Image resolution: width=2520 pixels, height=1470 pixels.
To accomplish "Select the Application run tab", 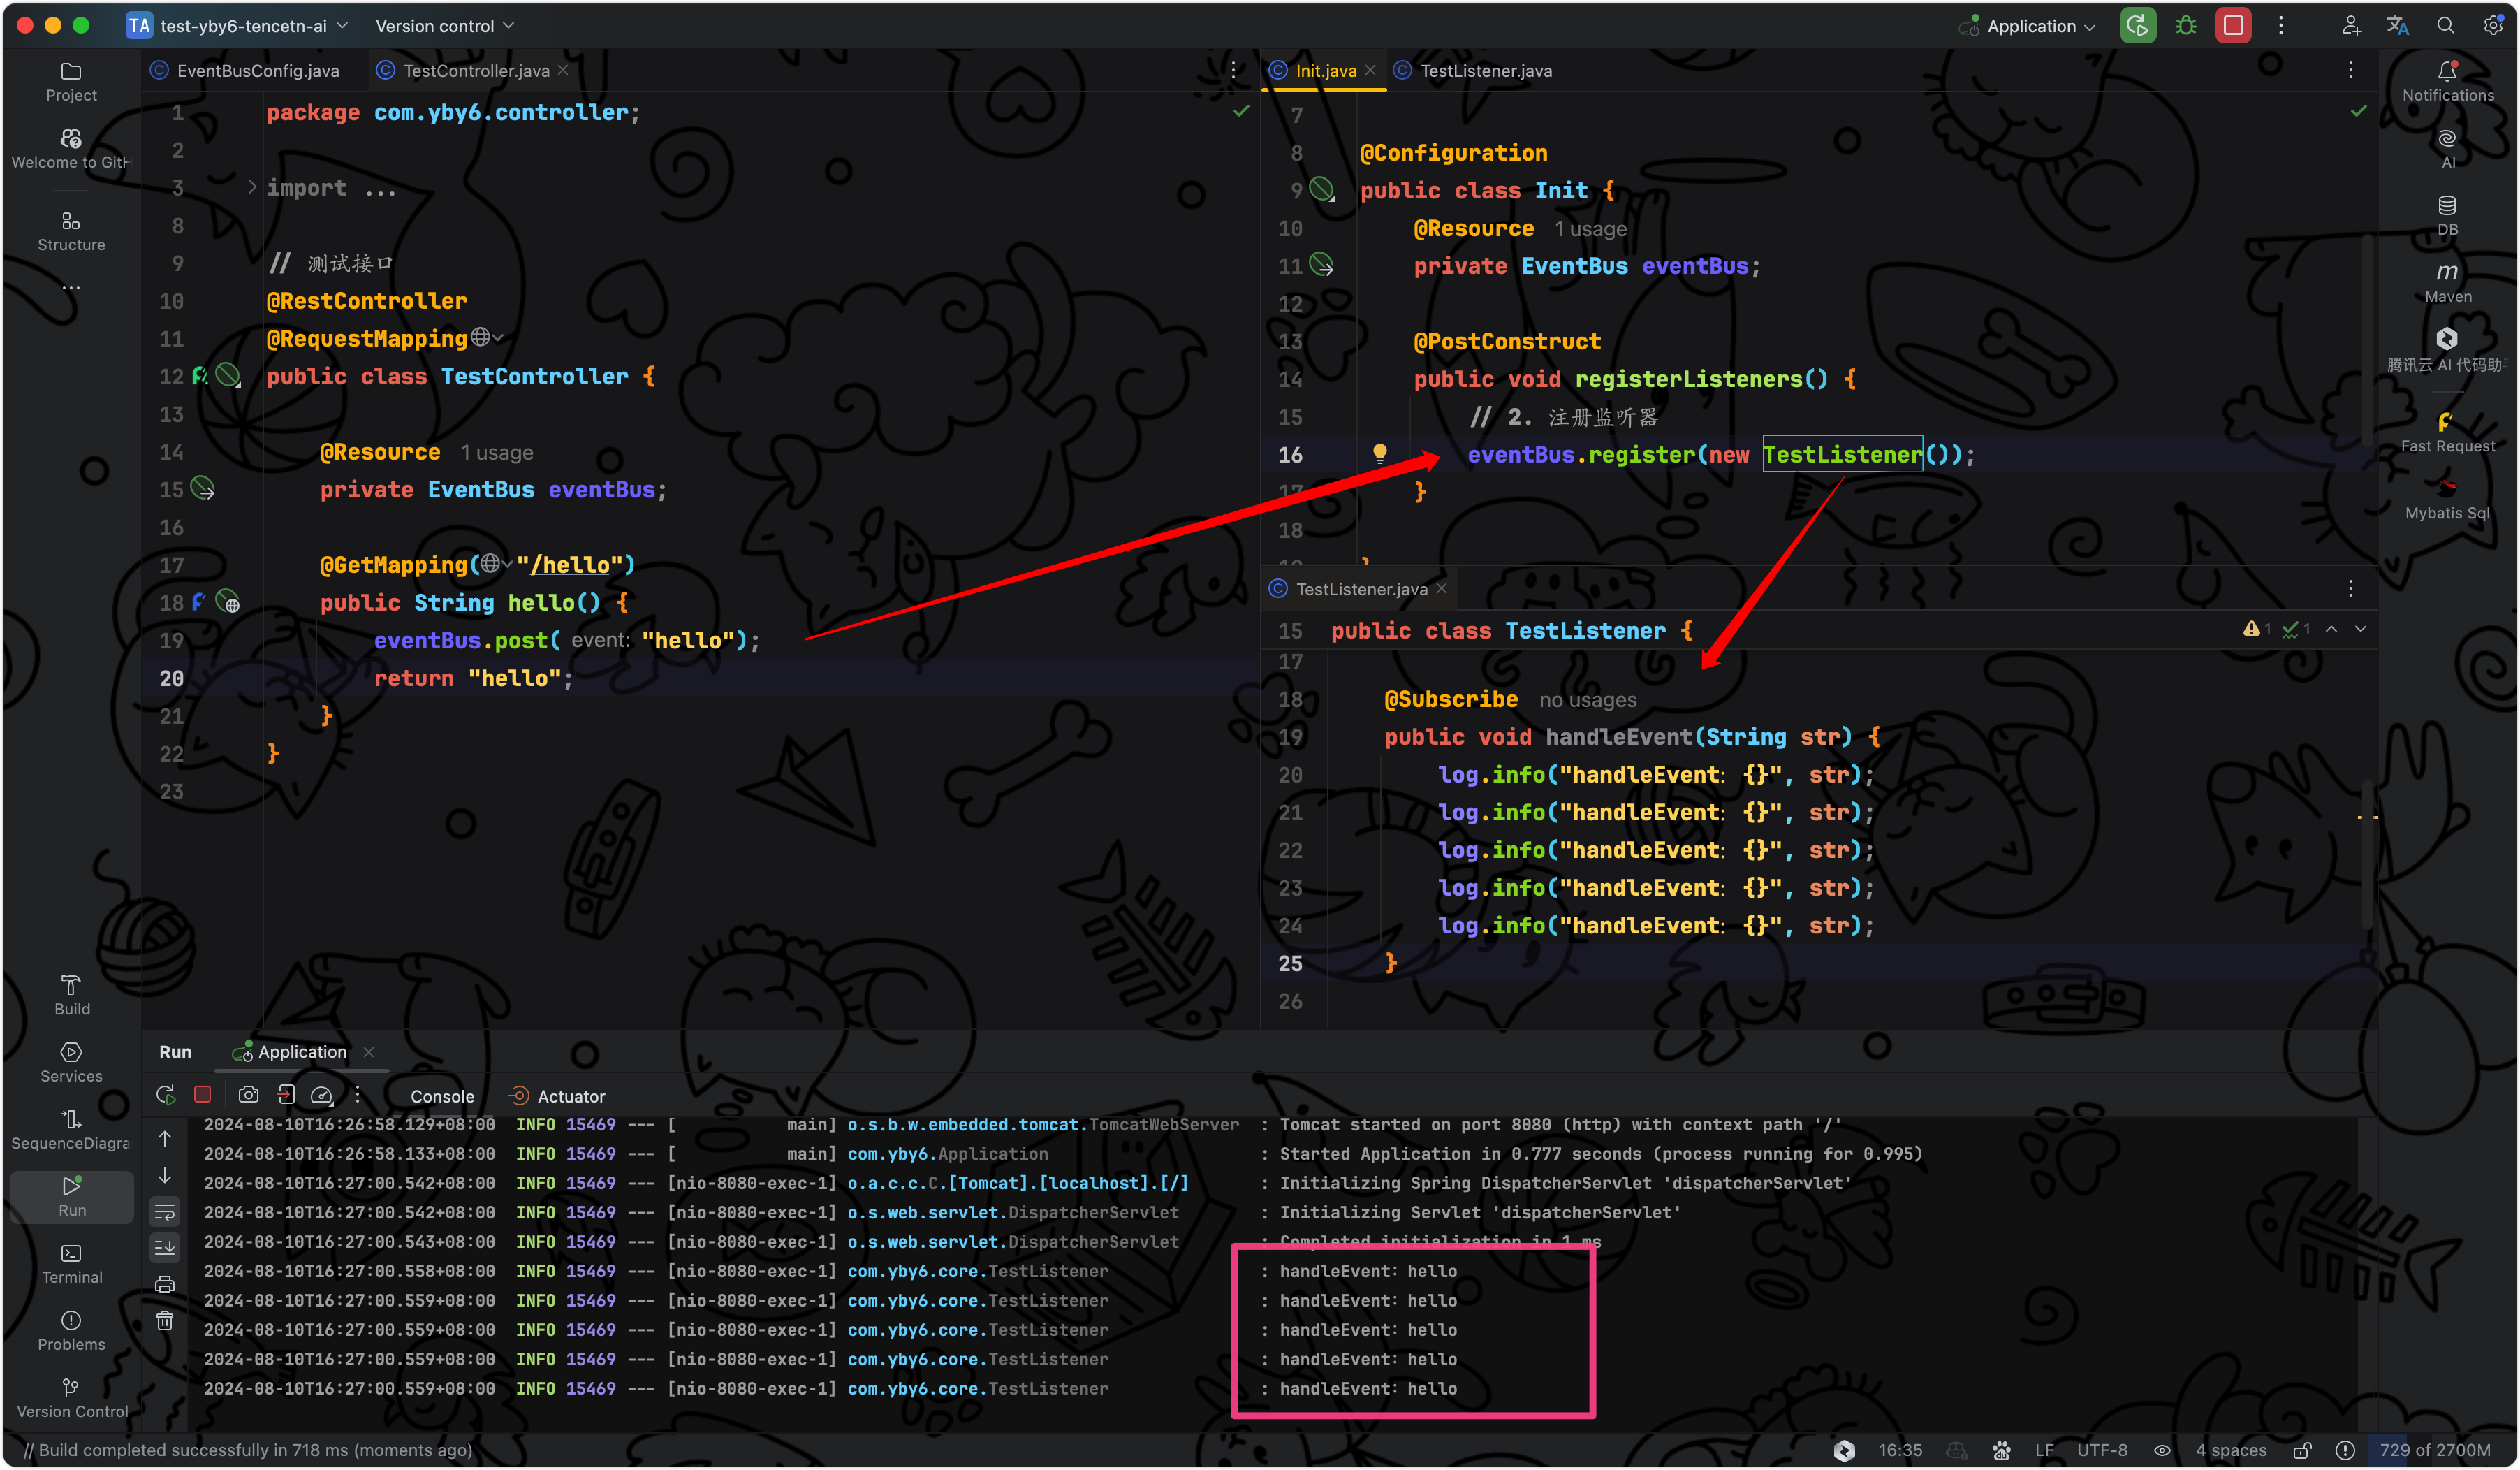I will point(302,1052).
